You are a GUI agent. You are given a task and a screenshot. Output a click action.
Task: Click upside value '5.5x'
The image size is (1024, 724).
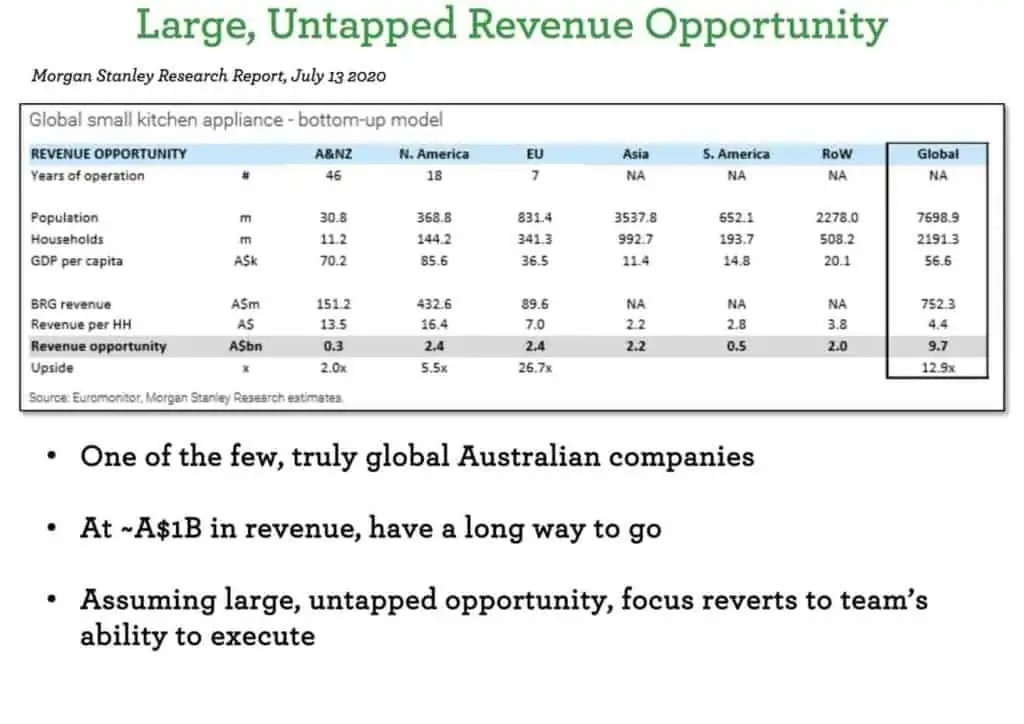click(434, 368)
